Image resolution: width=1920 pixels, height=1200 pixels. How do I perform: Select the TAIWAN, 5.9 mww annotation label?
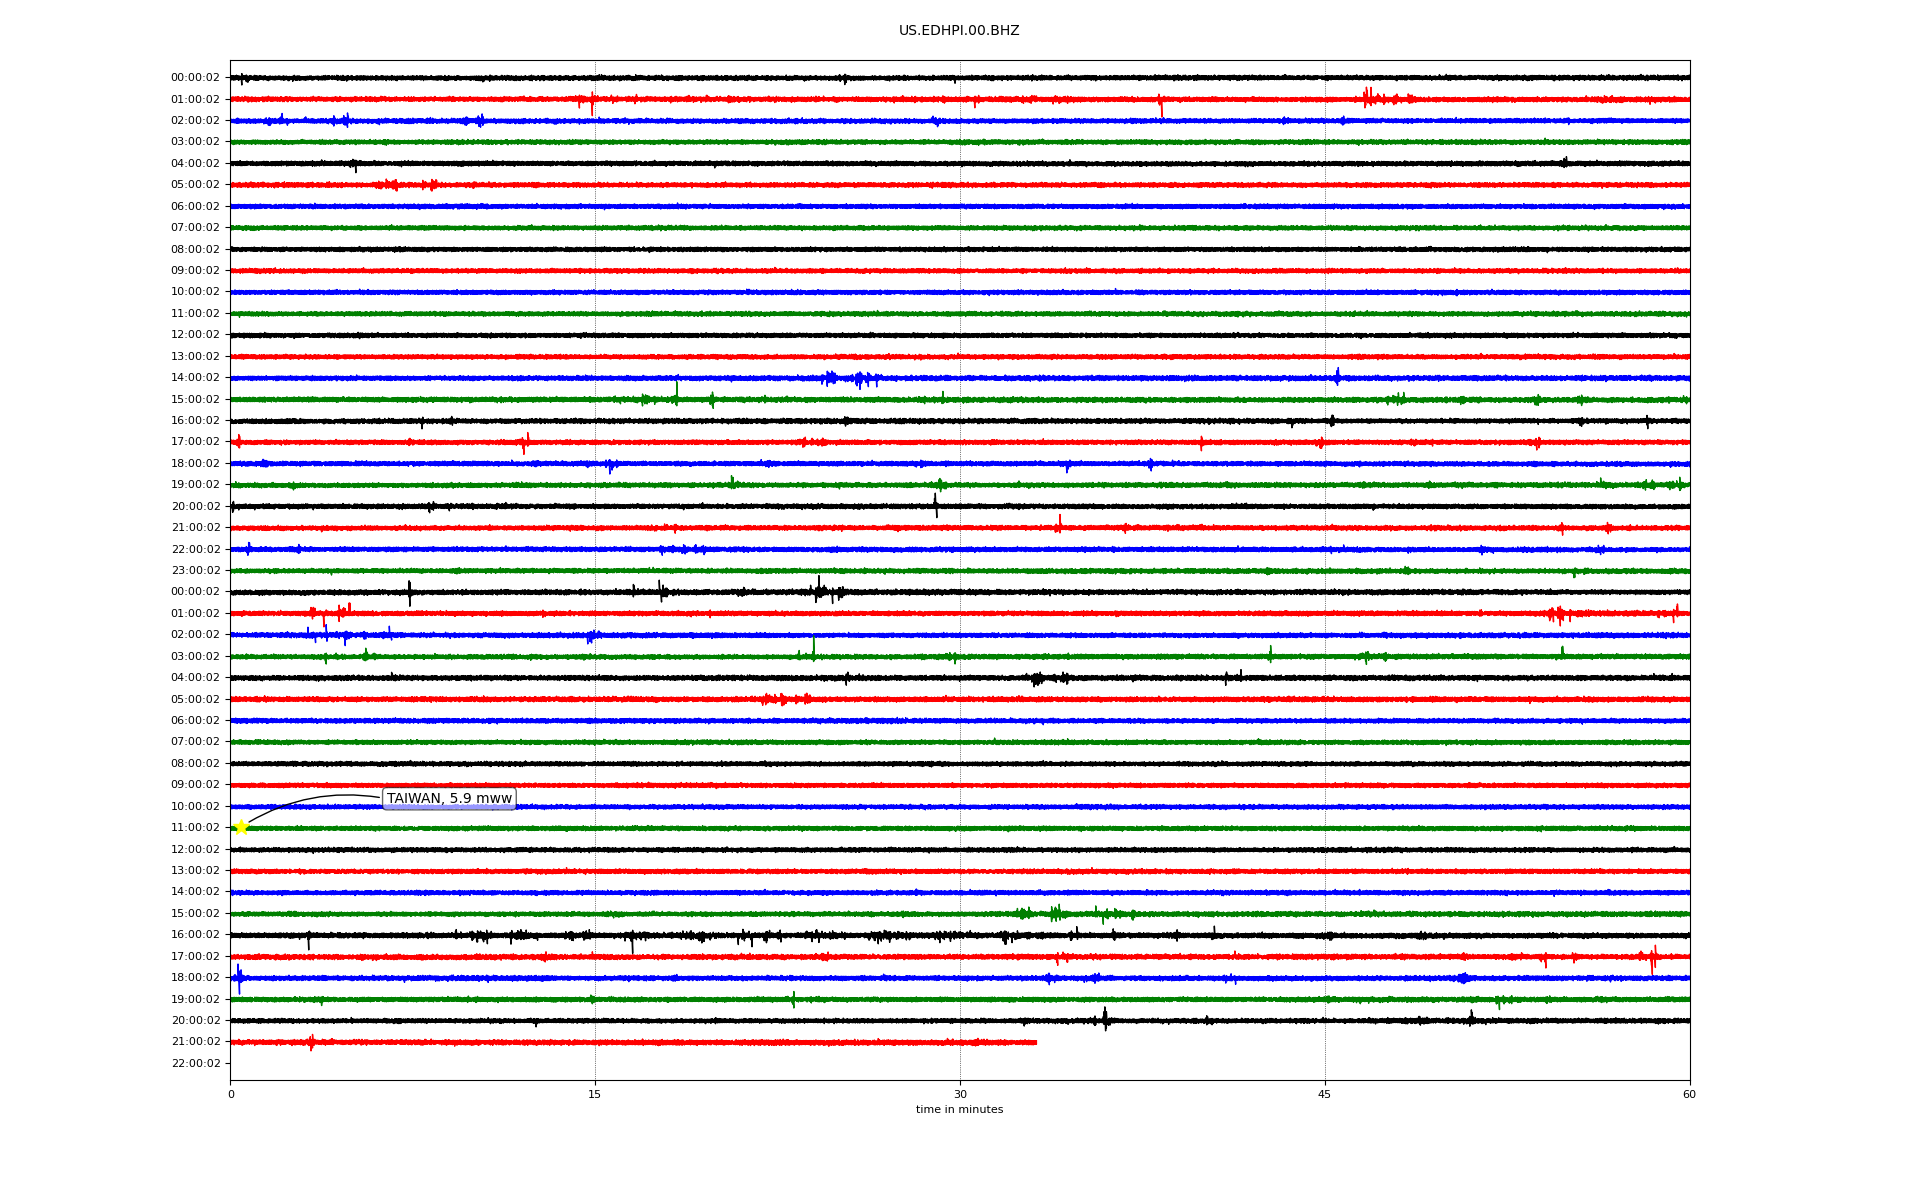[x=449, y=799]
